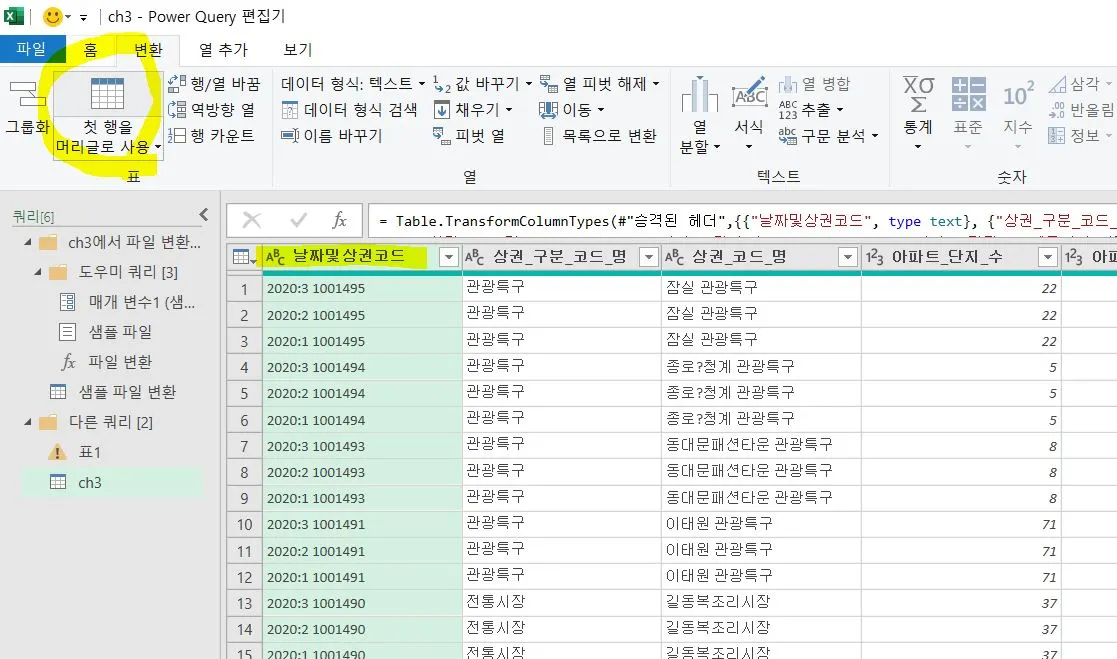Click the Move (이동) column icon

[x=549, y=110]
